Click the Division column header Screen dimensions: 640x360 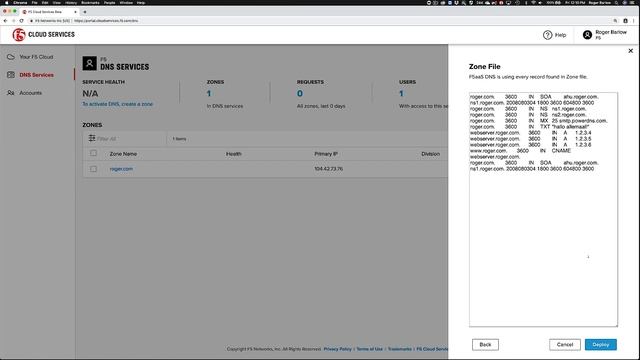[x=431, y=154]
